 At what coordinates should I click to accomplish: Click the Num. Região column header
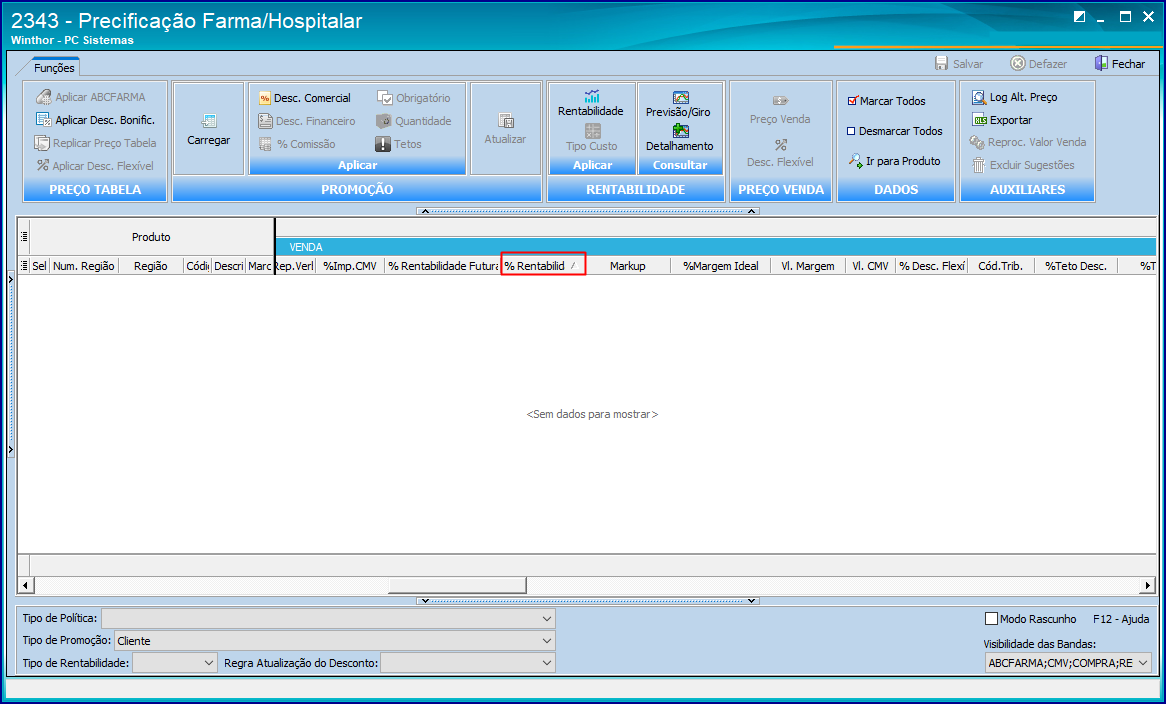[84, 265]
